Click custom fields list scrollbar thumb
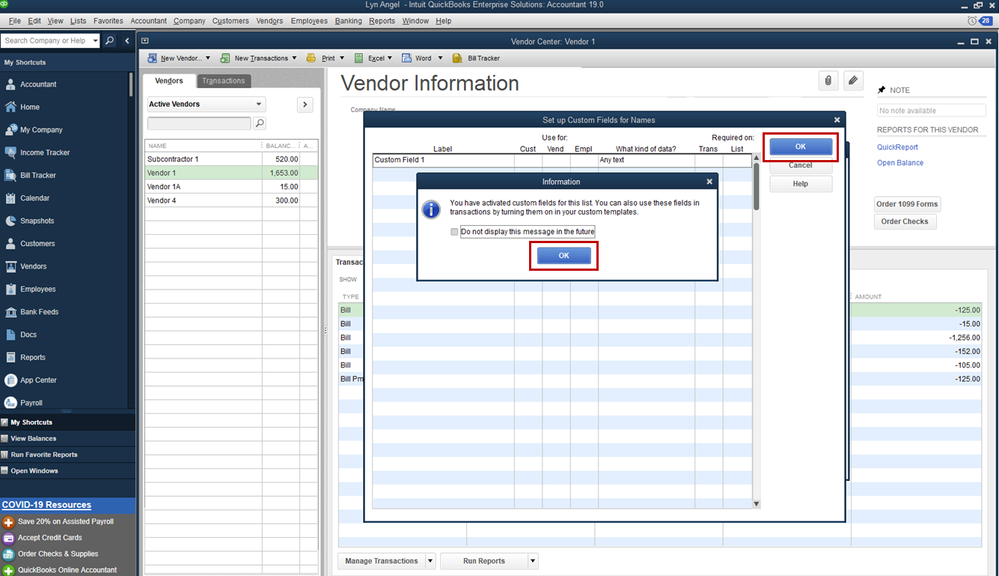 tap(756, 186)
